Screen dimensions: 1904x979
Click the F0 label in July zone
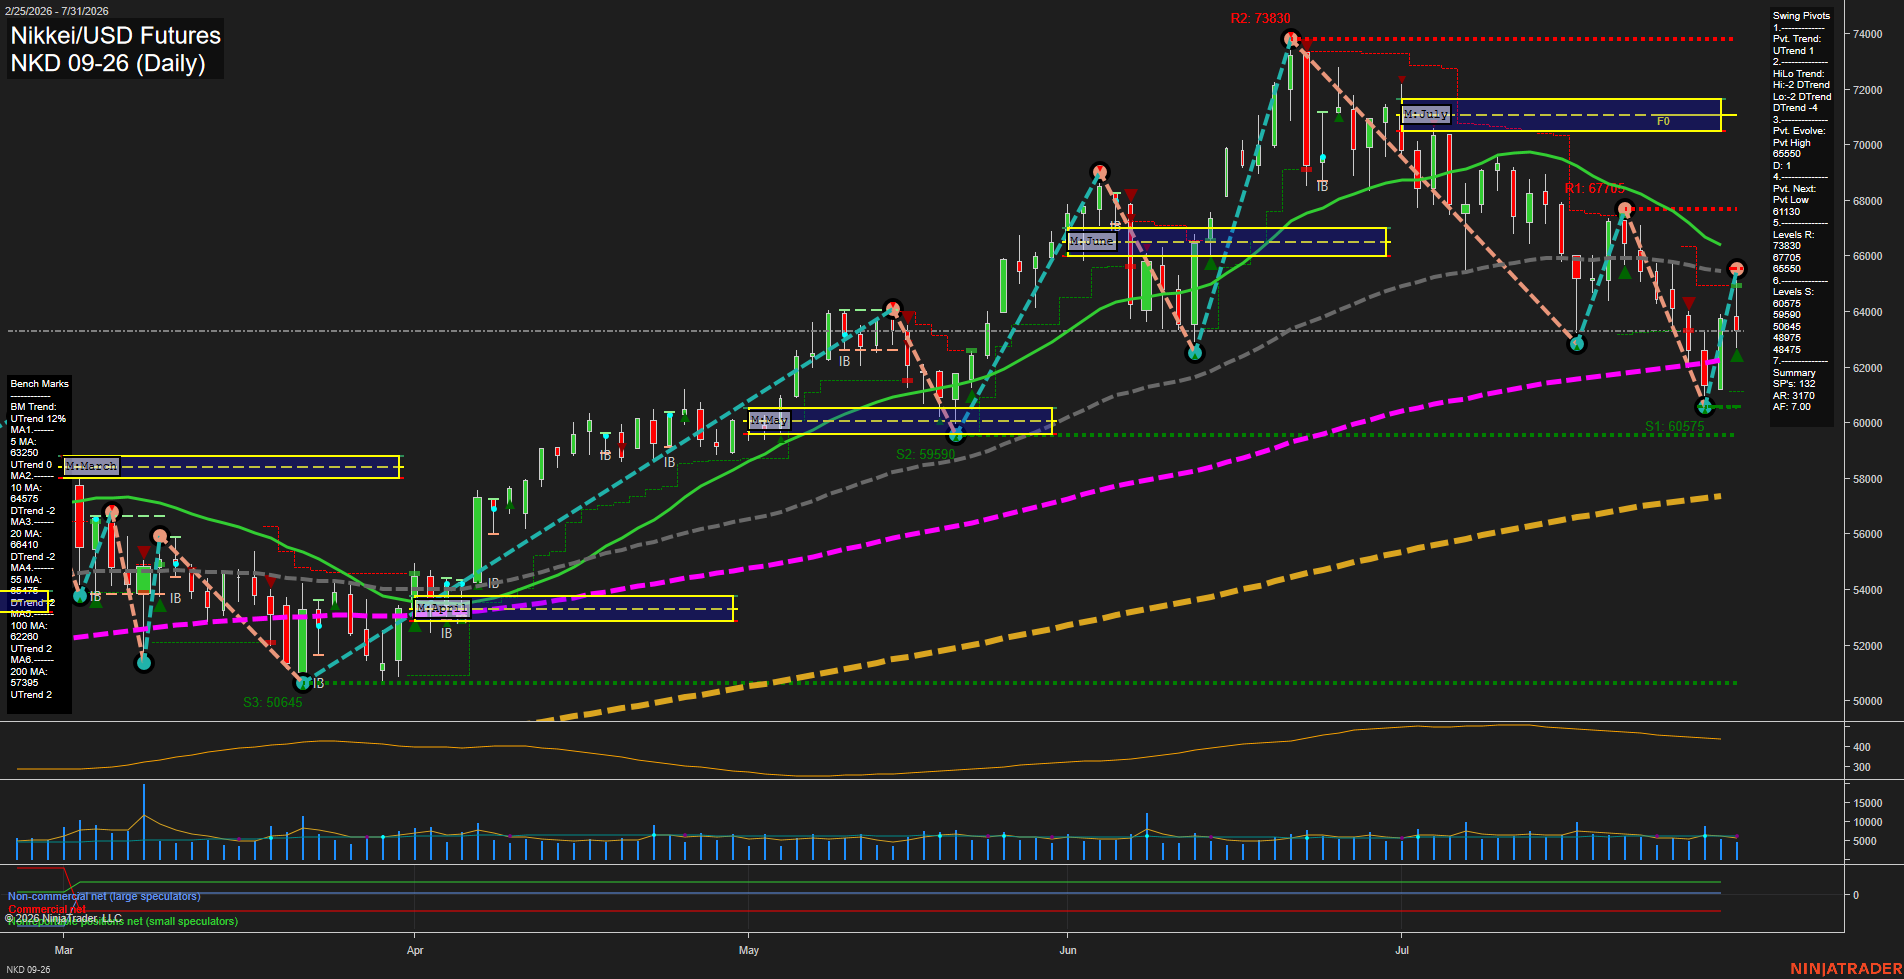pyautogui.click(x=1663, y=122)
